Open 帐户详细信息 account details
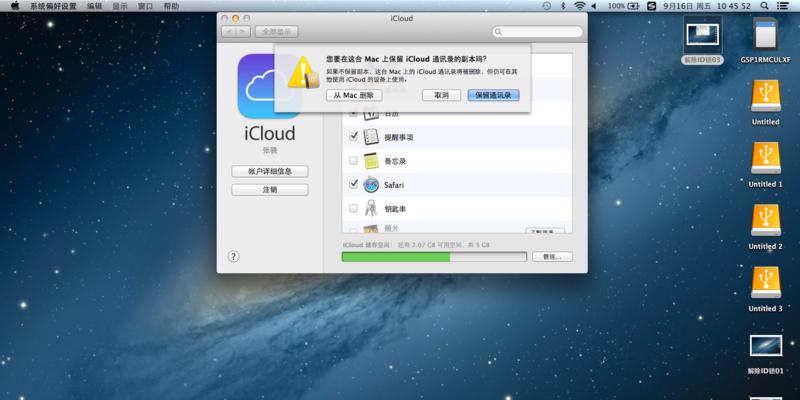Image resolution: width=800 pixels, height=400 pixels. pos(270,171)
